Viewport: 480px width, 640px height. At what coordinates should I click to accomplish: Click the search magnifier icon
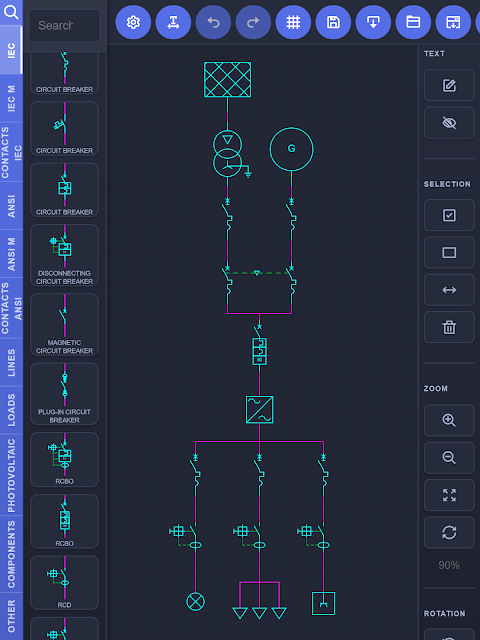[x=11, y=12]
